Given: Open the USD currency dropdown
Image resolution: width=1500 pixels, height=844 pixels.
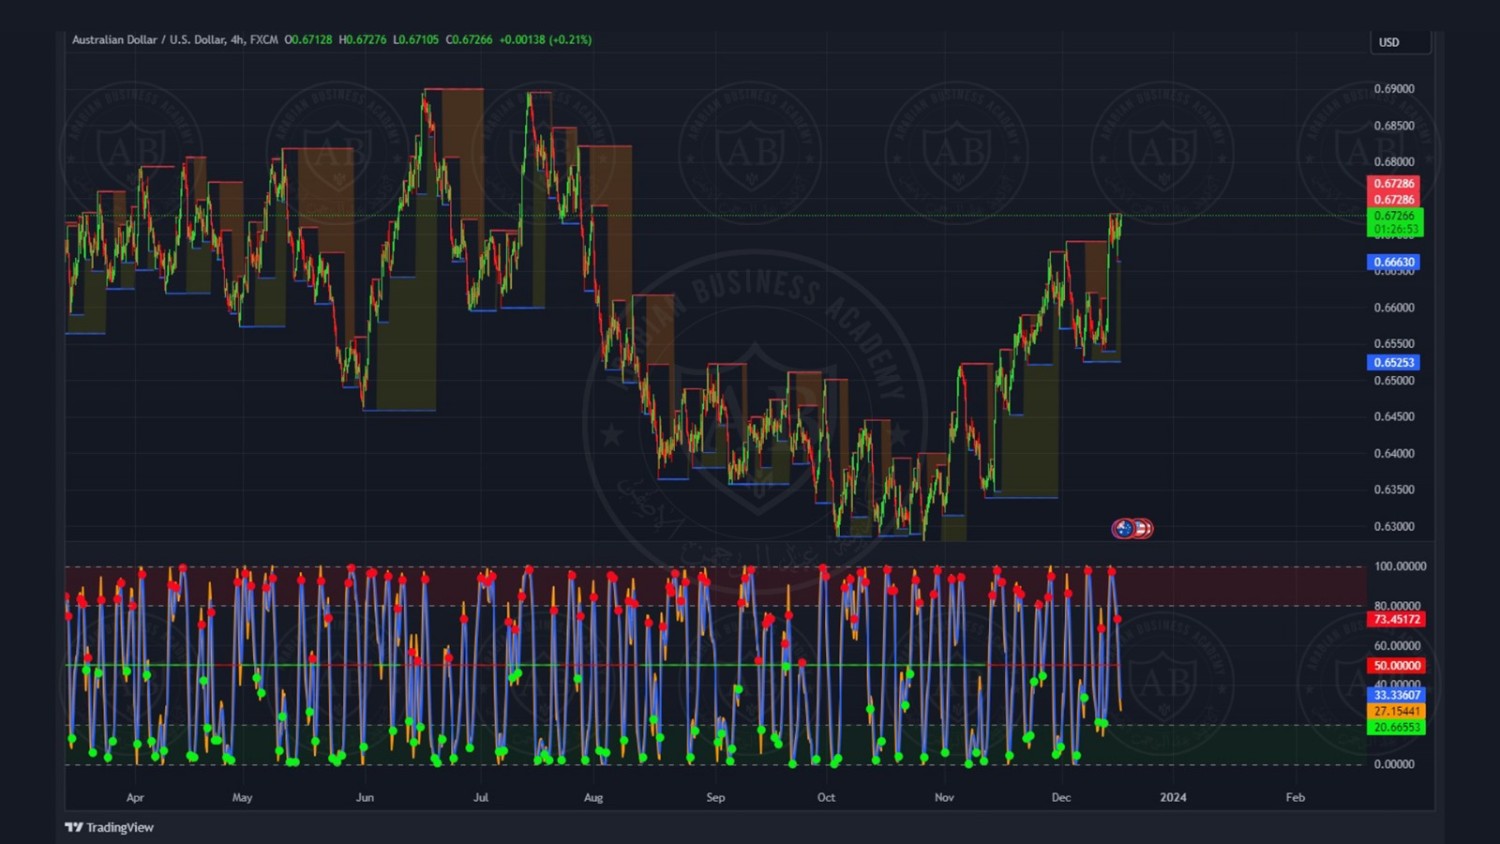Looking at the screenshot, I should 1400,42.
